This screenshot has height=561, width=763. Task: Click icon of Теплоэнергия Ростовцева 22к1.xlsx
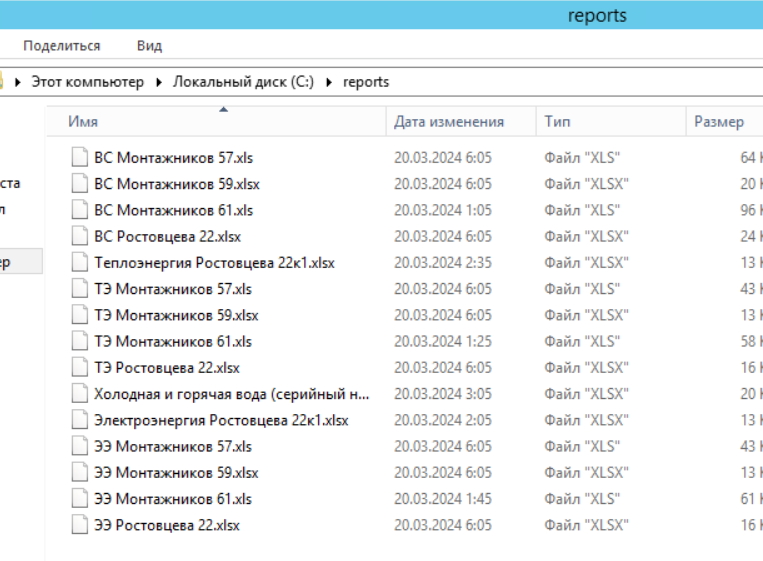pos(80,263)
